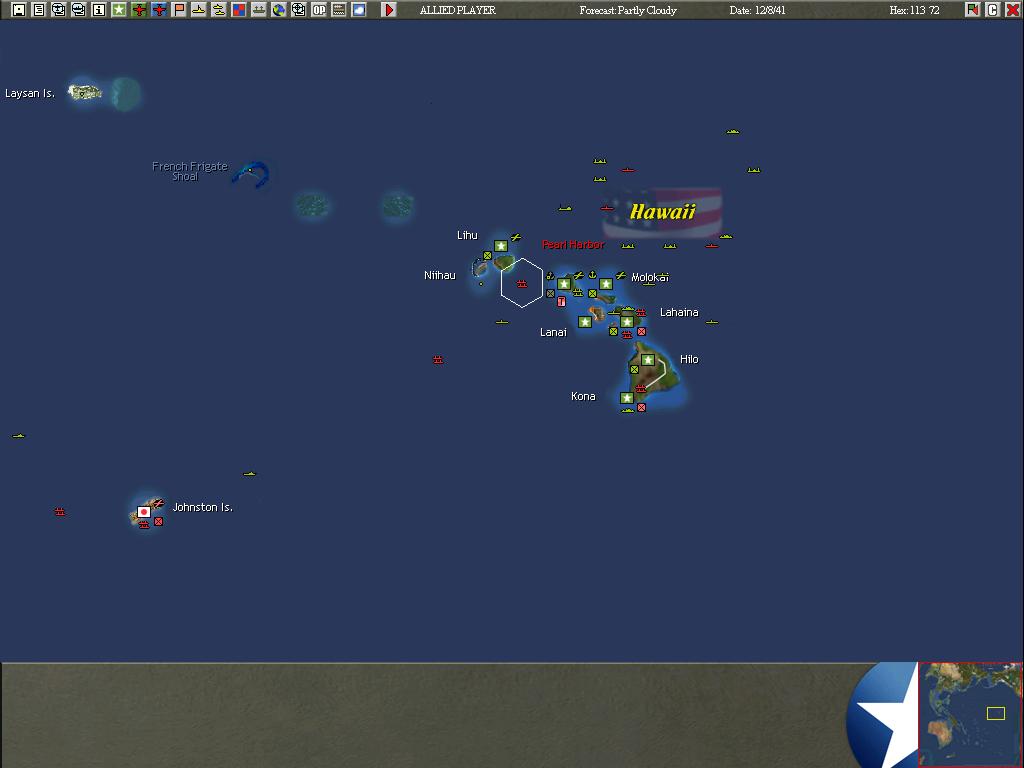Image resolution: width=1024 pixels, height=768 pixels.
Task: Select the information 'i' icon
Action: (x=98, y=9)
